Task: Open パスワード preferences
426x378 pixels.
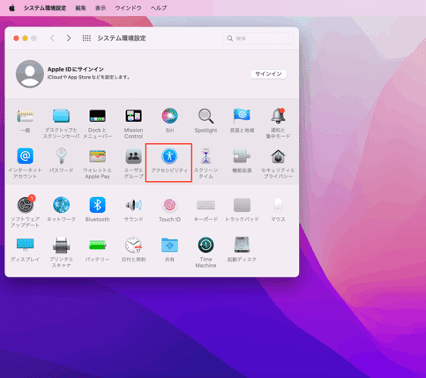Action: pyautogui.click(x=61, y=161)
